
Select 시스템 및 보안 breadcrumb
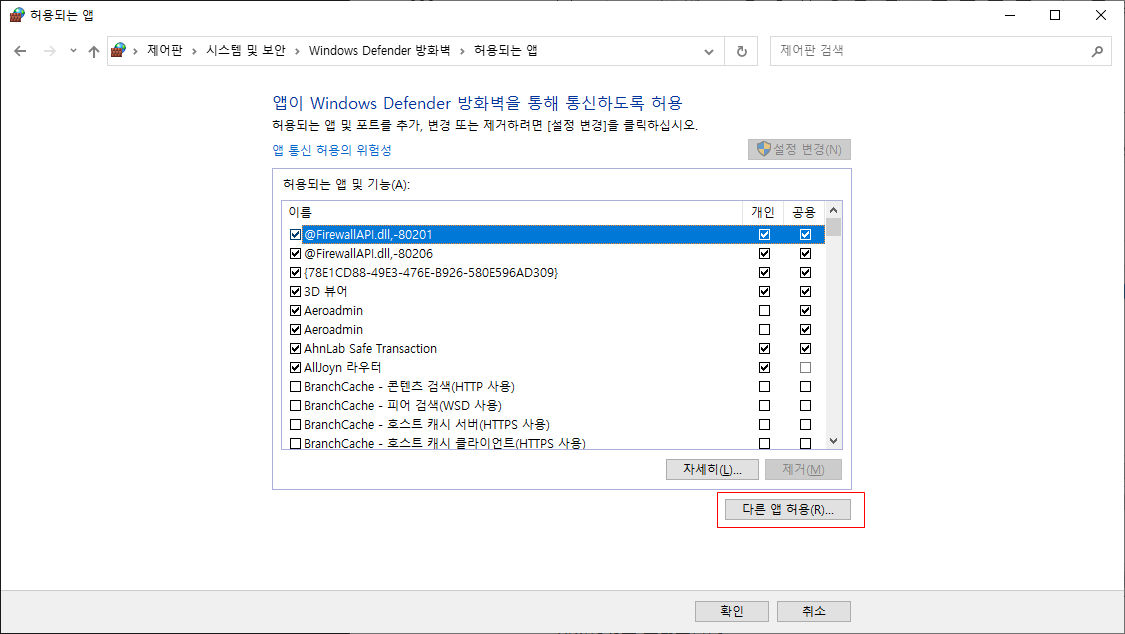[x=245, y=50]
